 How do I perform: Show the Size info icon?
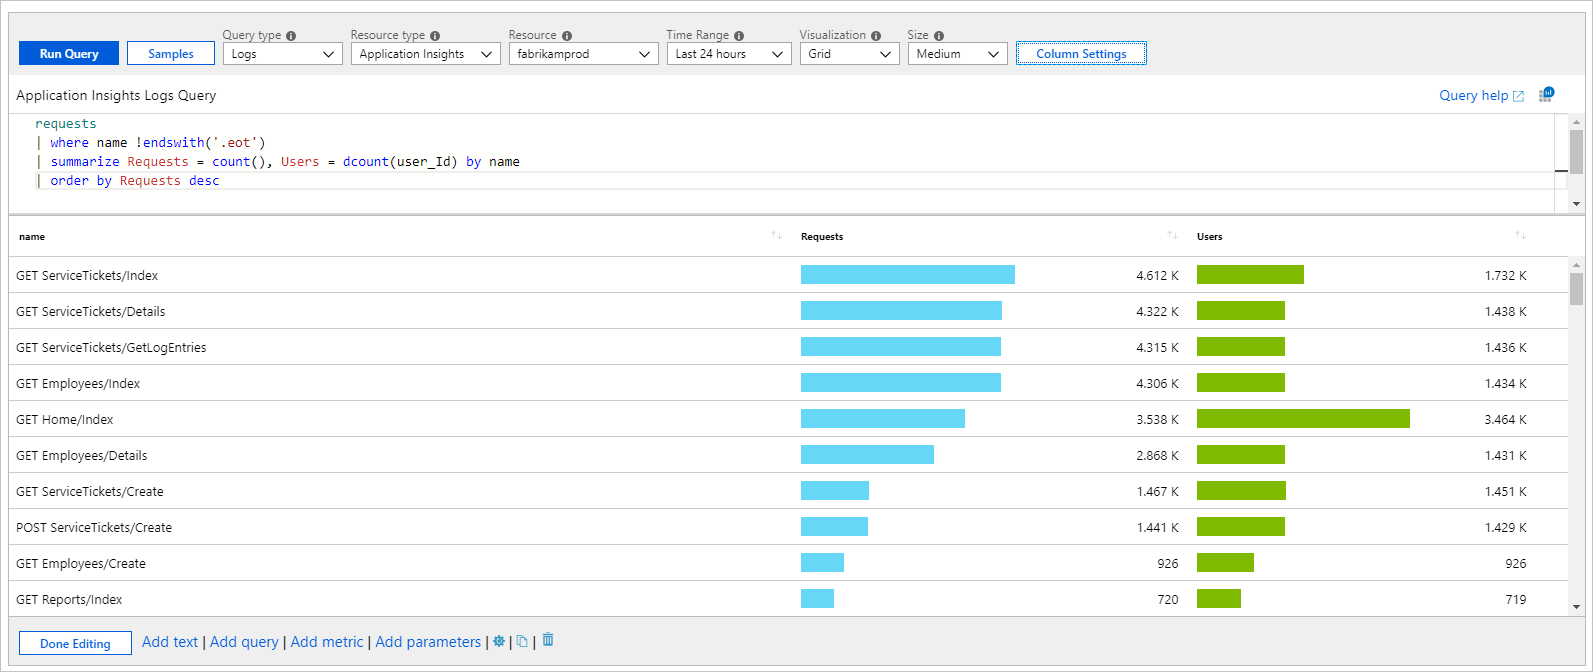[x=939, y=36]
